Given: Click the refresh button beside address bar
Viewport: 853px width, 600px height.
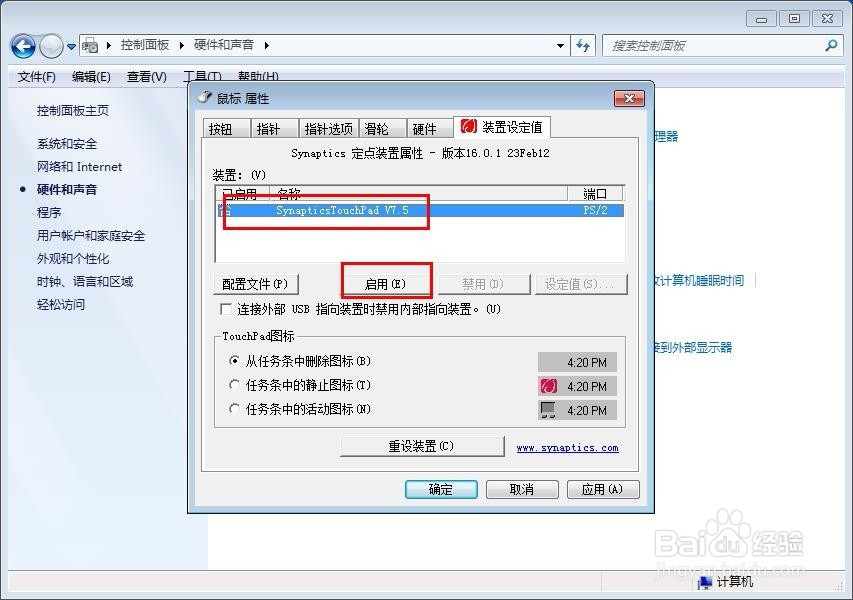Looking at the screenshot, I should [583, 46].
